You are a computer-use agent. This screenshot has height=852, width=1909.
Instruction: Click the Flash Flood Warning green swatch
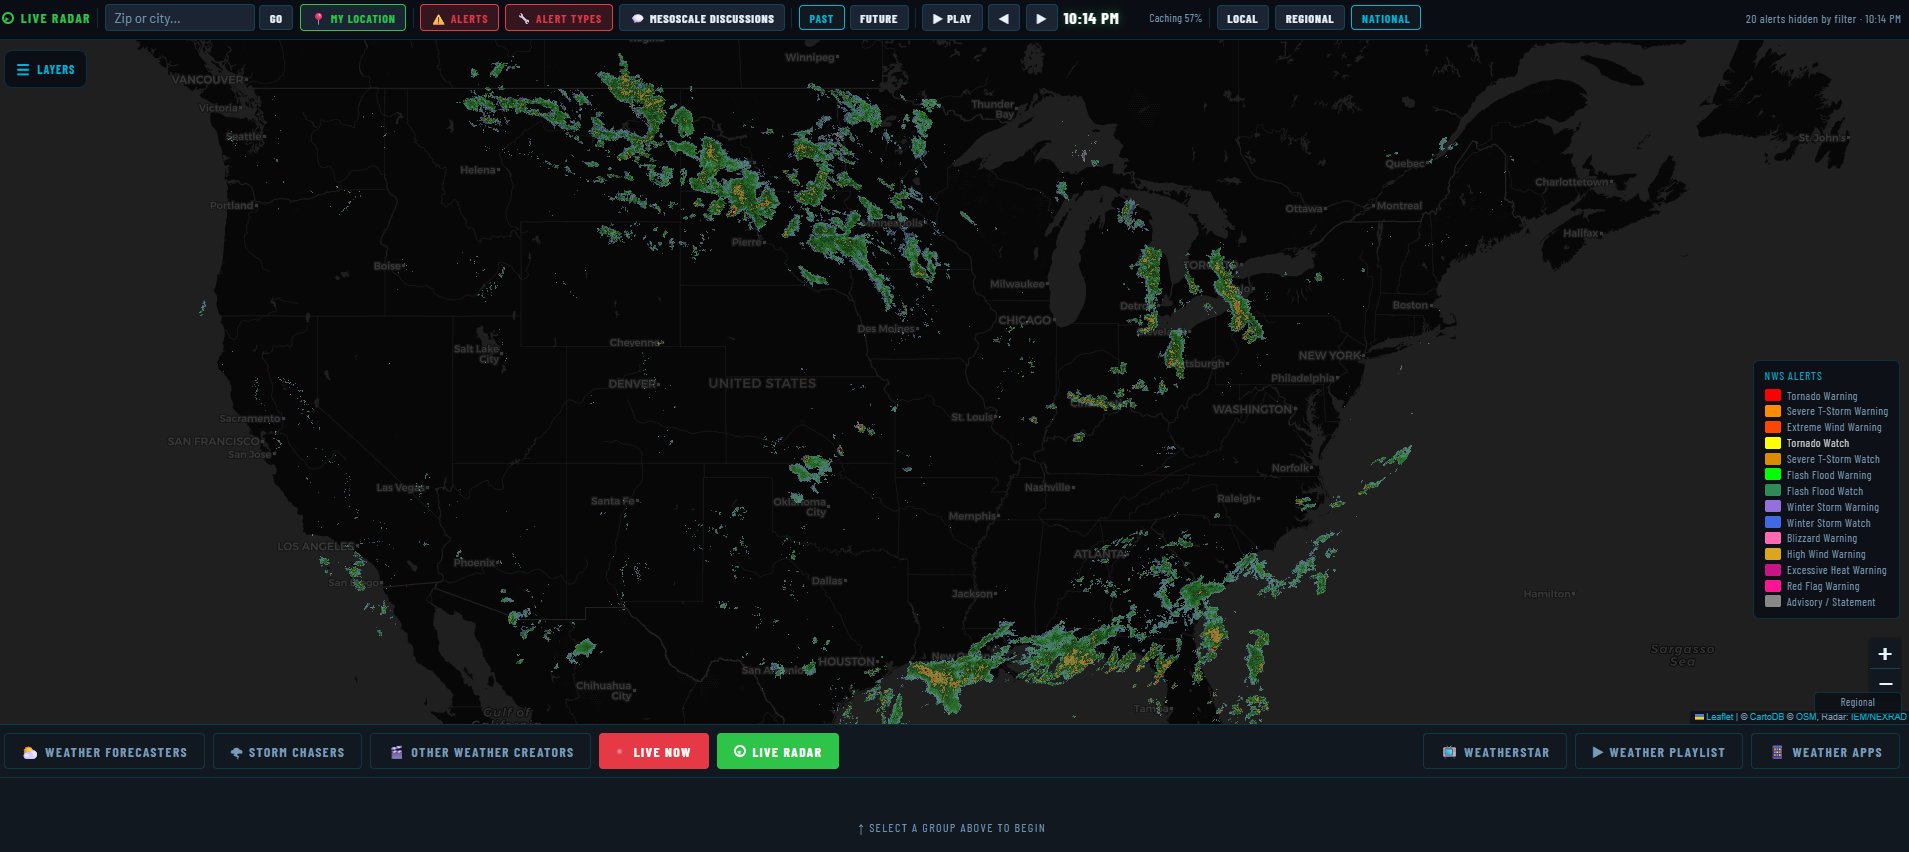click(x=1772, y=475)
